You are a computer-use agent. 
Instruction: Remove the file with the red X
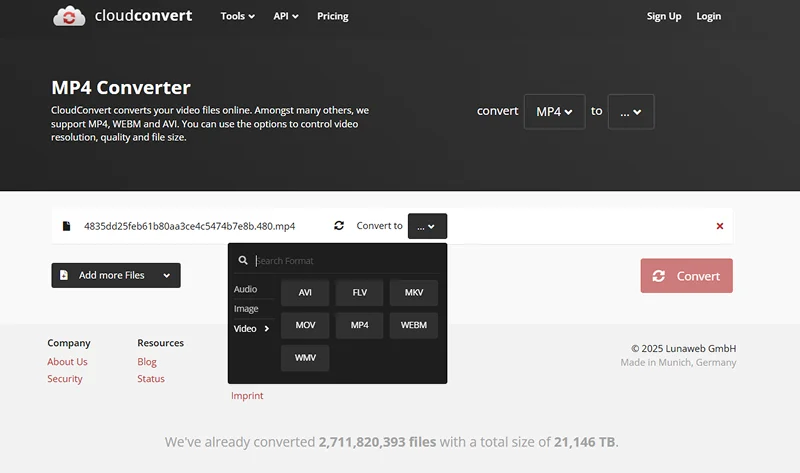(719, 226)
